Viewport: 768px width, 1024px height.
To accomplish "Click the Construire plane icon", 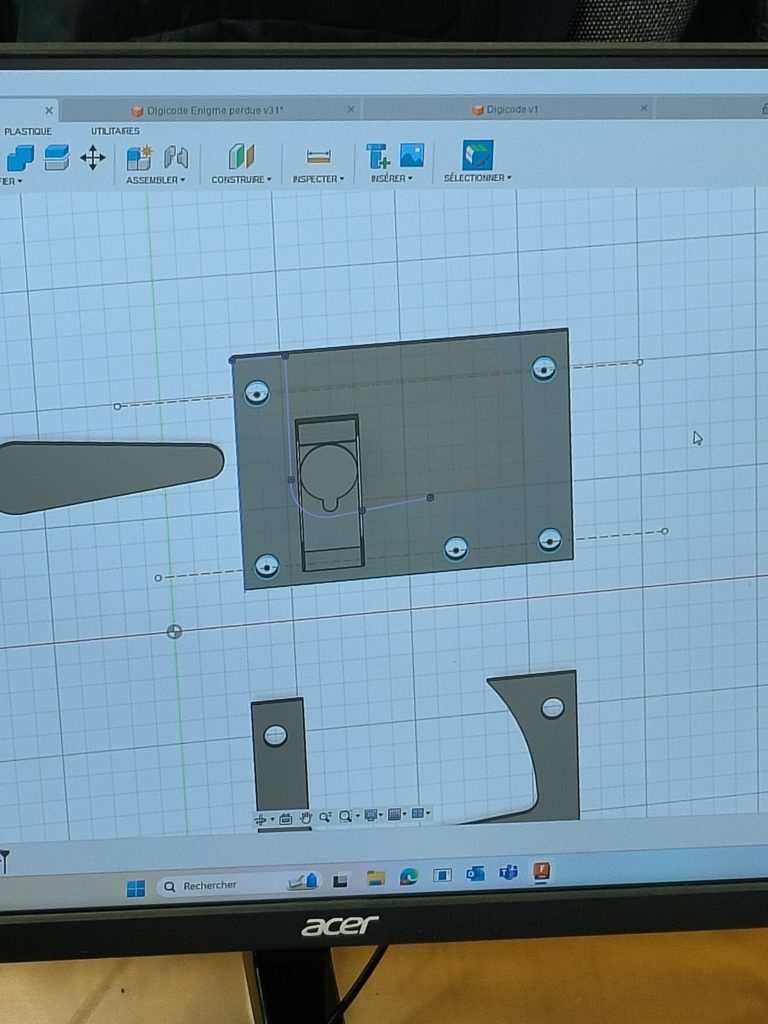I will click(241, 156).
